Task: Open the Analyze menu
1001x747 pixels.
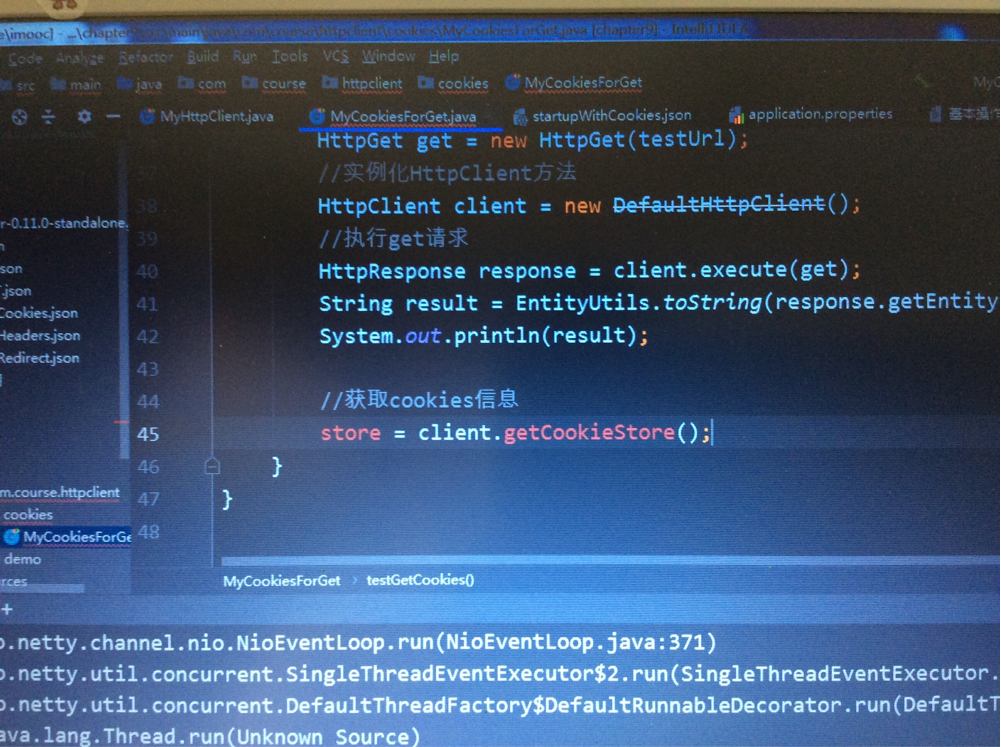Action: coord(80,58)
